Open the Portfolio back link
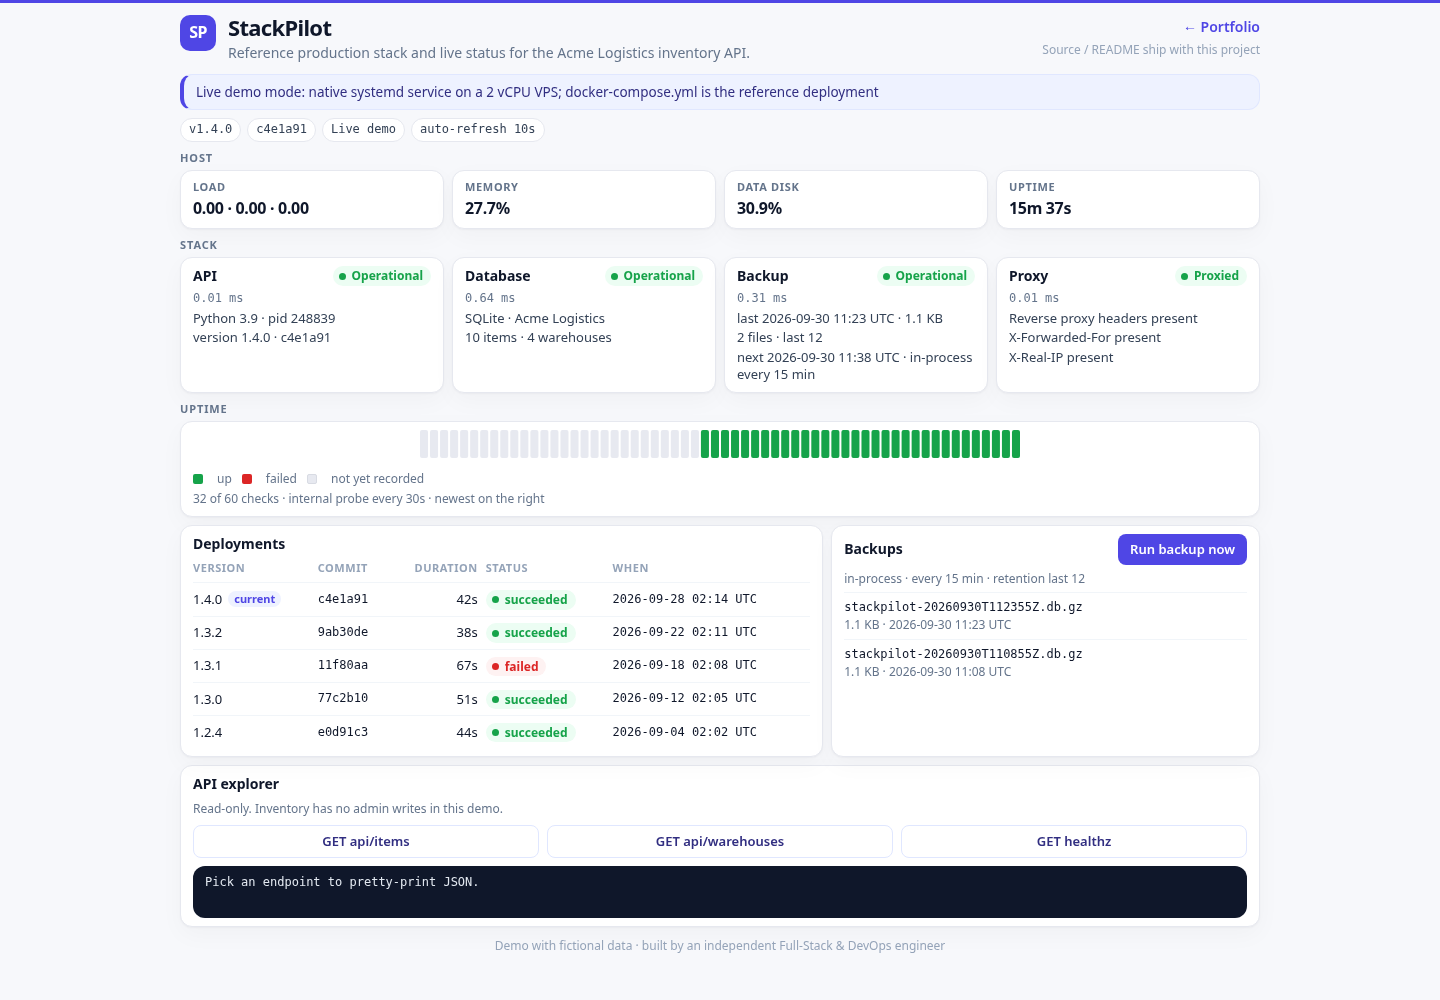 (x=1221, y=27)
